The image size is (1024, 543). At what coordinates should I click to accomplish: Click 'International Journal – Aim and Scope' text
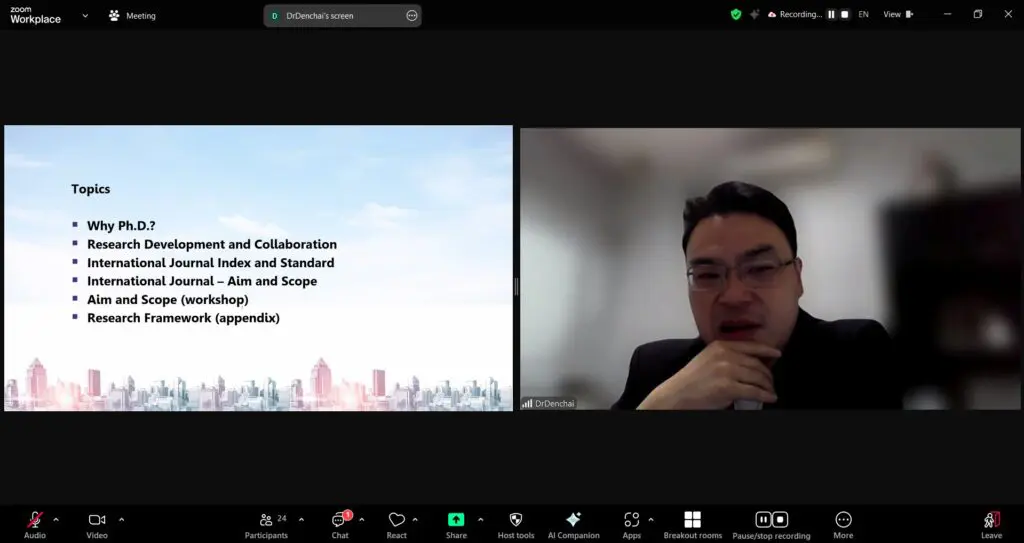pyautogui.click(x=202, y=282)
